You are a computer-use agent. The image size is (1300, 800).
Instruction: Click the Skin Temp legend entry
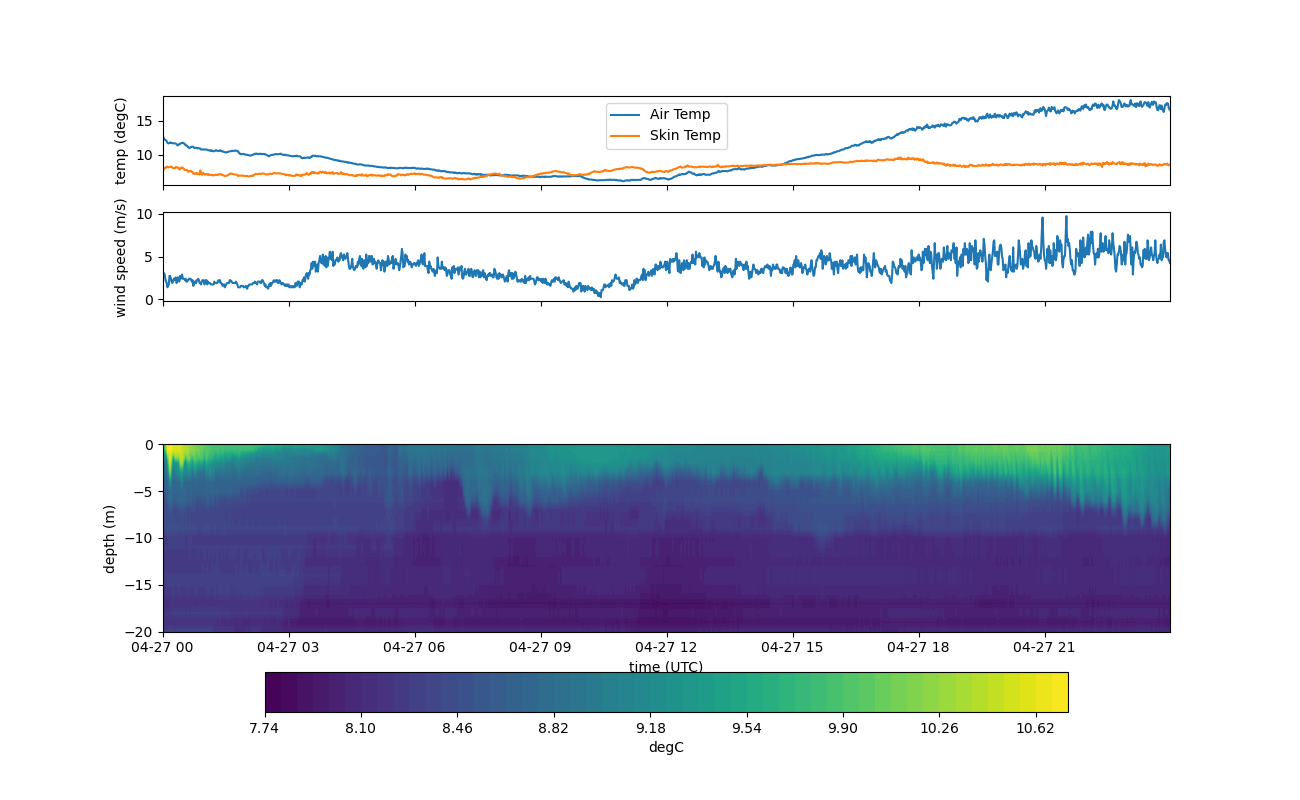[685, 136]
